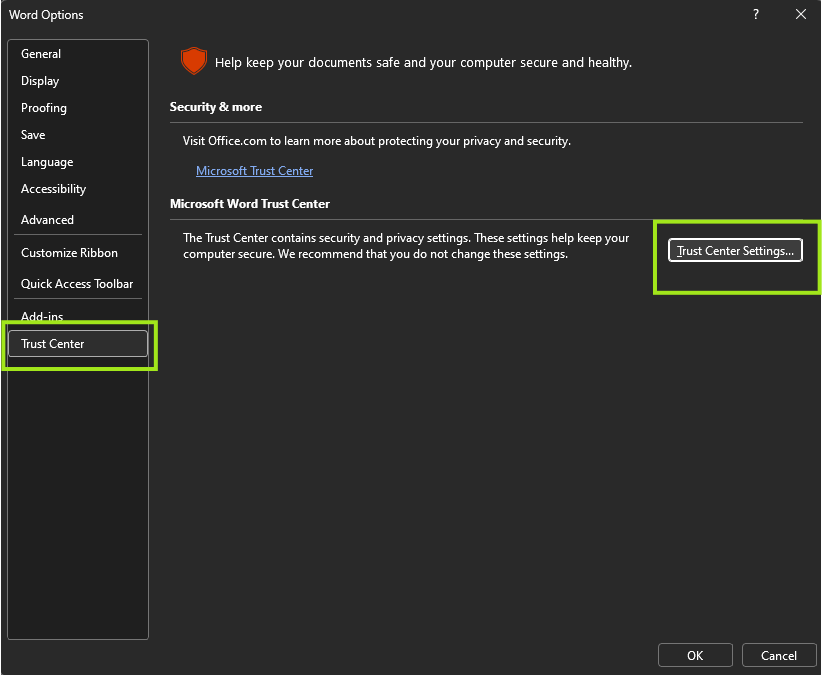Viewport: 822px width, 675px height.
Task: Show the Advanced options page
Action: point(47,220)
